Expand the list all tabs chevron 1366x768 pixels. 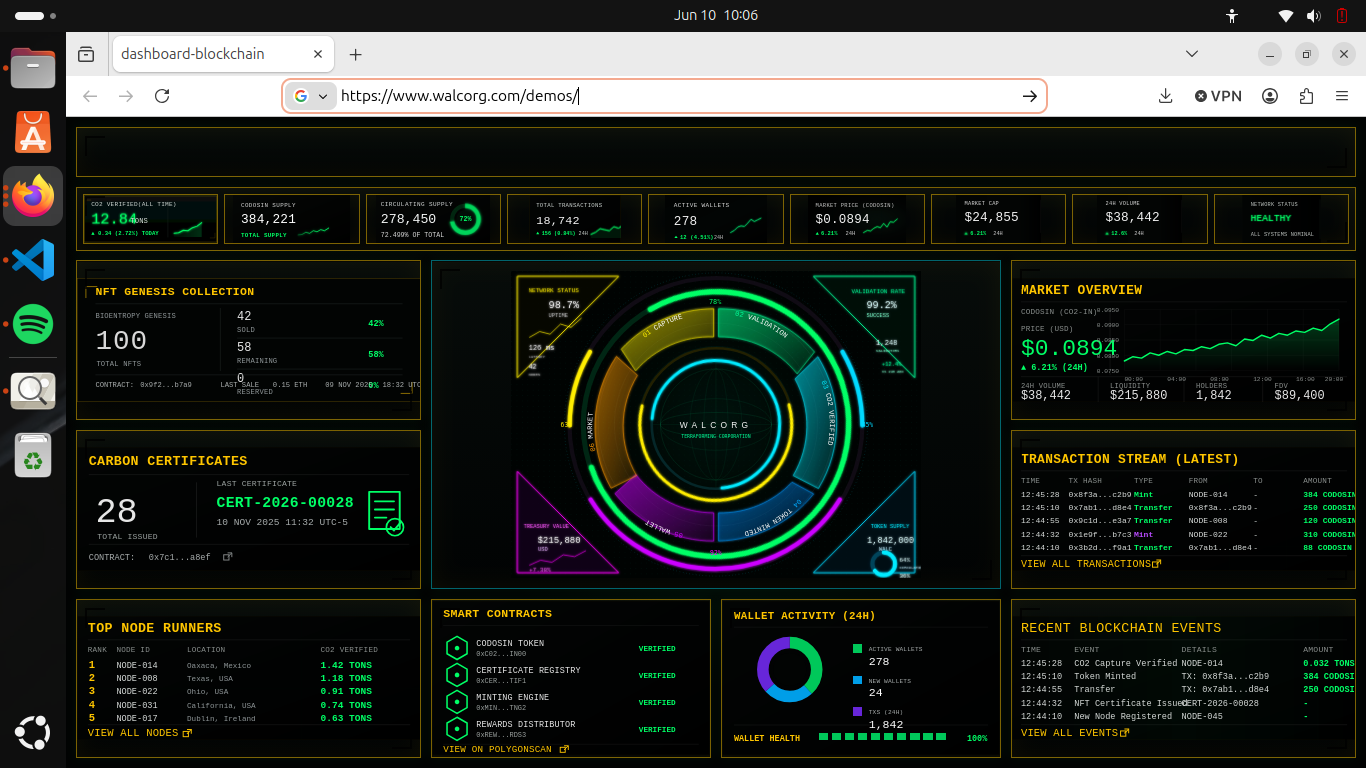coord(1192,54)
